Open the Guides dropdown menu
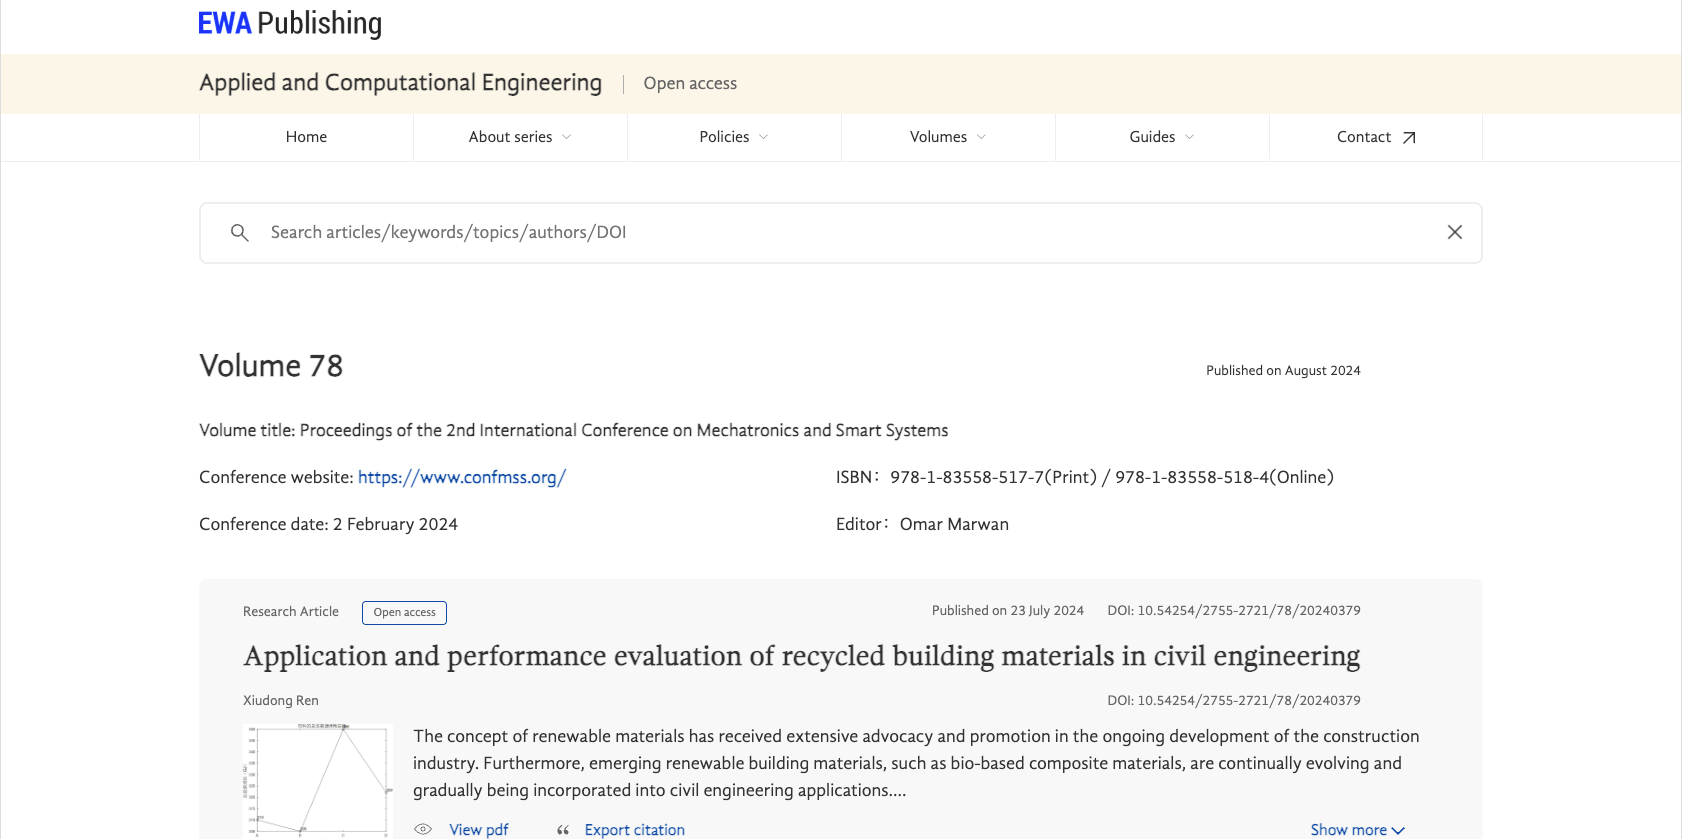This screenshot has height=839, width=1682. (1162, 137)
